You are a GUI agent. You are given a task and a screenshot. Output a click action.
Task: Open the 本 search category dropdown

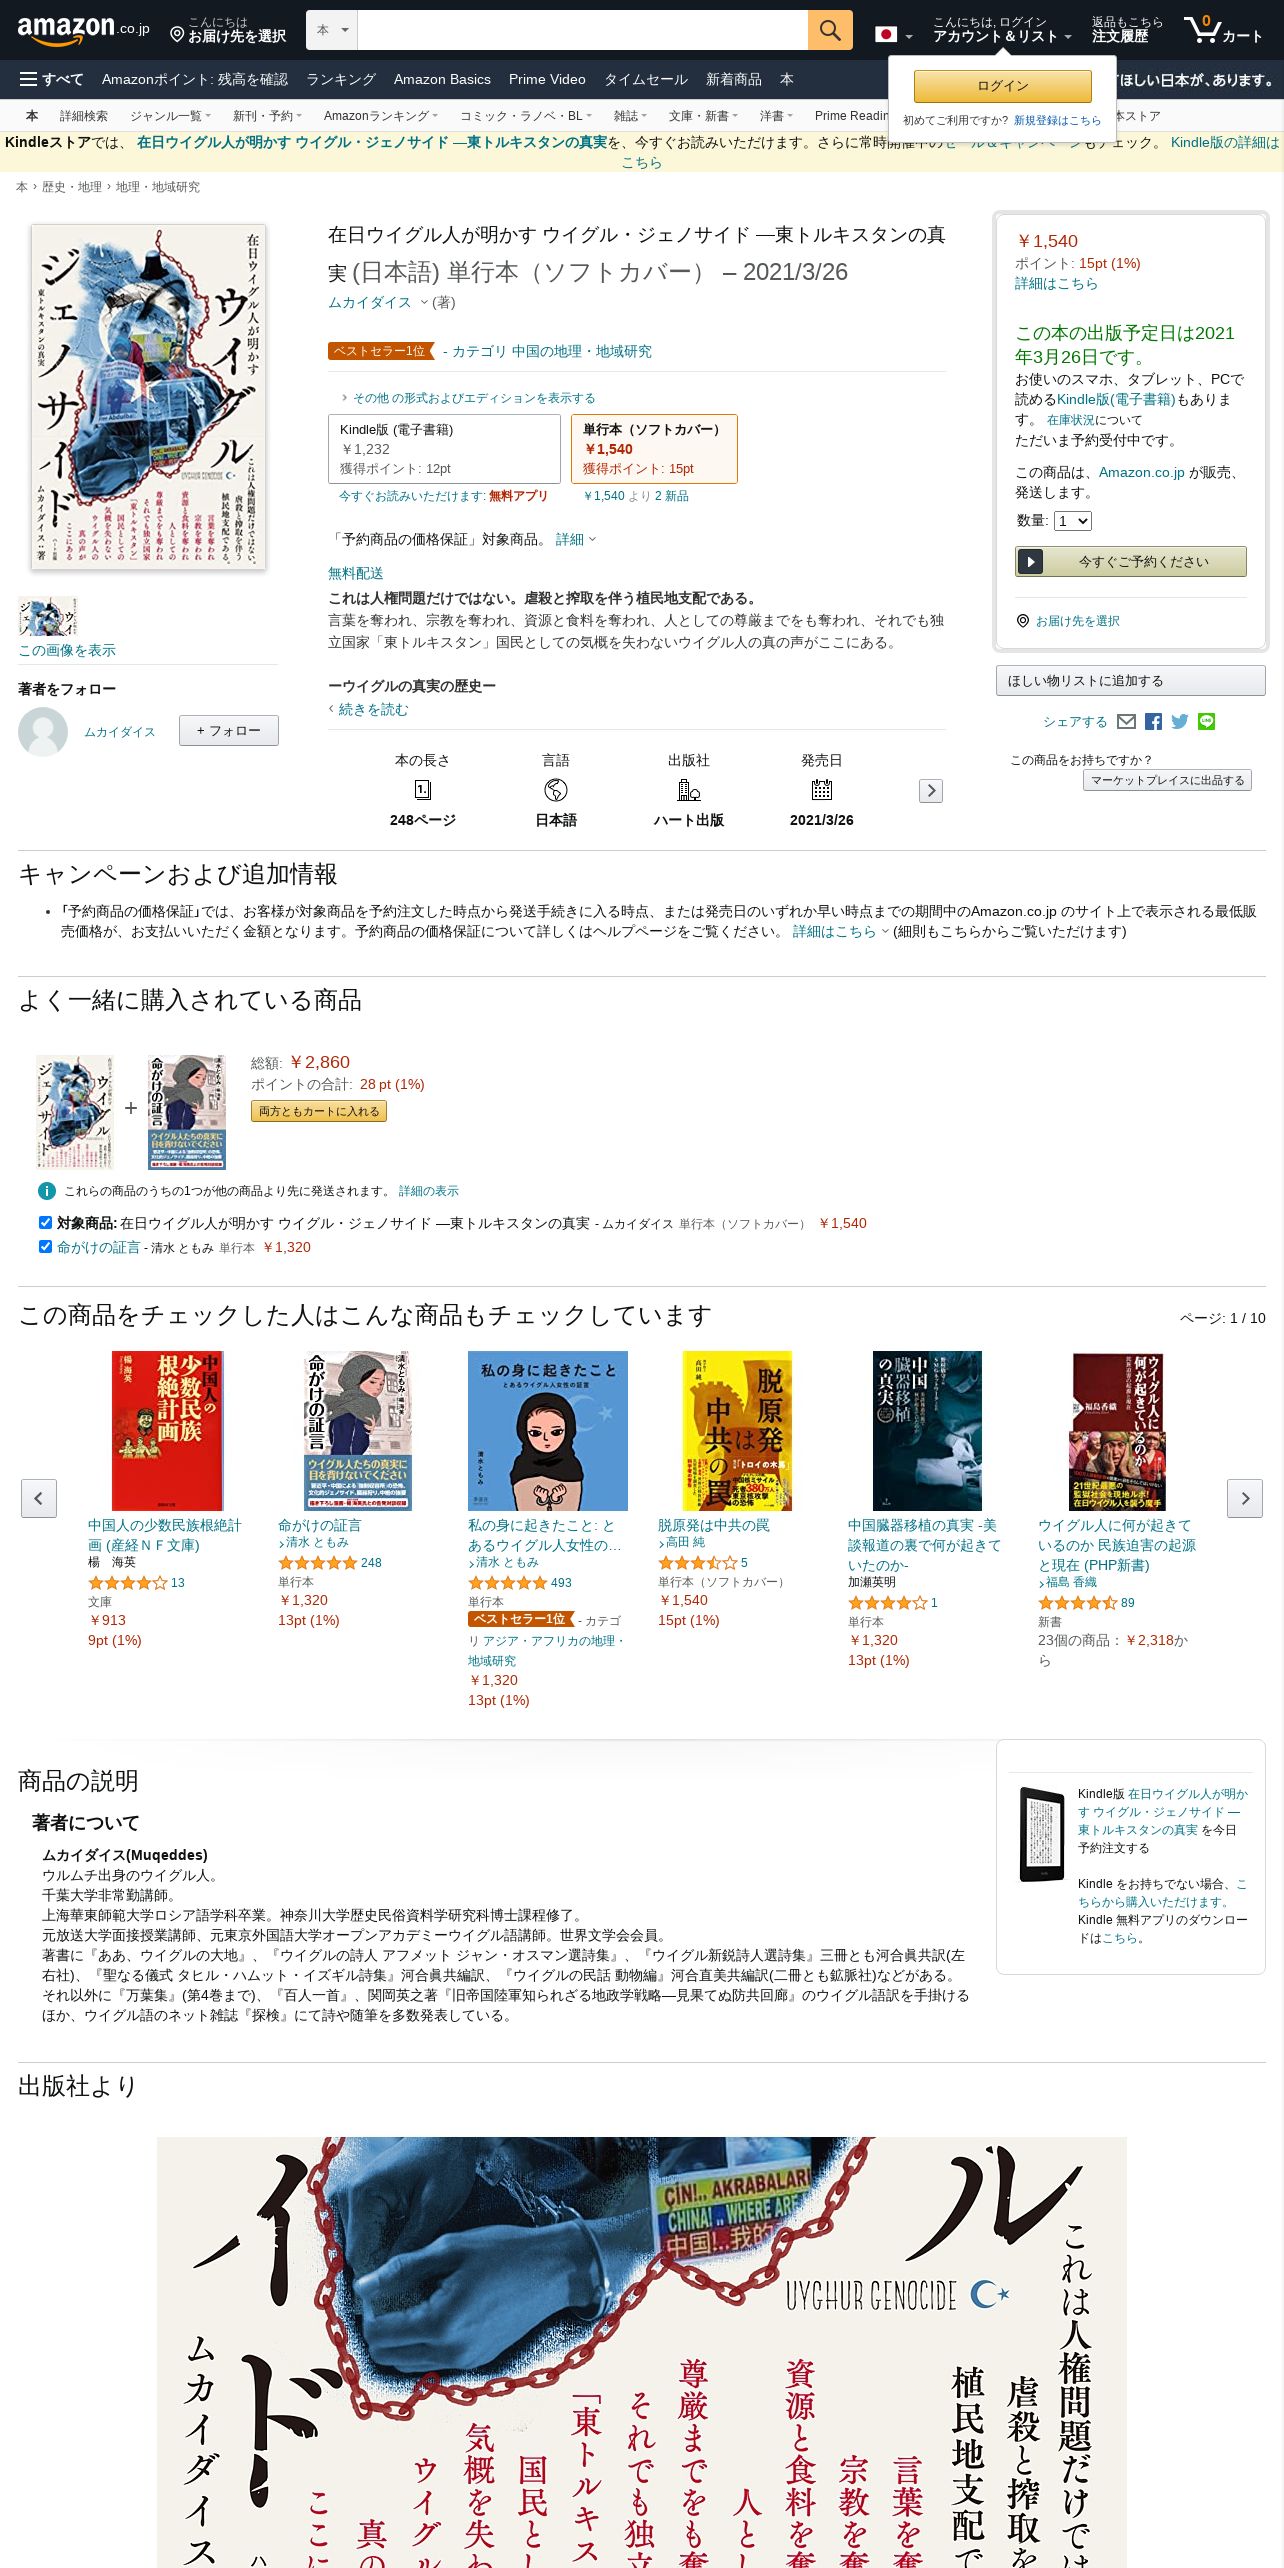coord(332,30)
